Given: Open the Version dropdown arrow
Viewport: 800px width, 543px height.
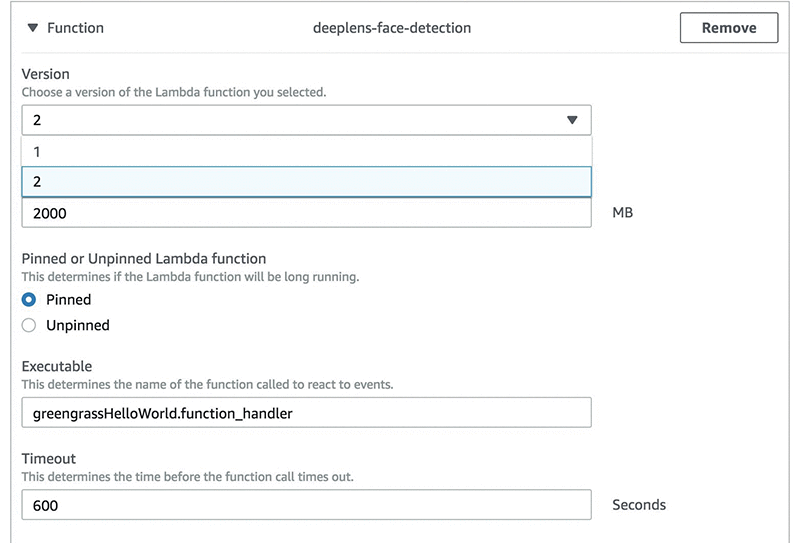Looking at the screenshot, I should 571,120.
